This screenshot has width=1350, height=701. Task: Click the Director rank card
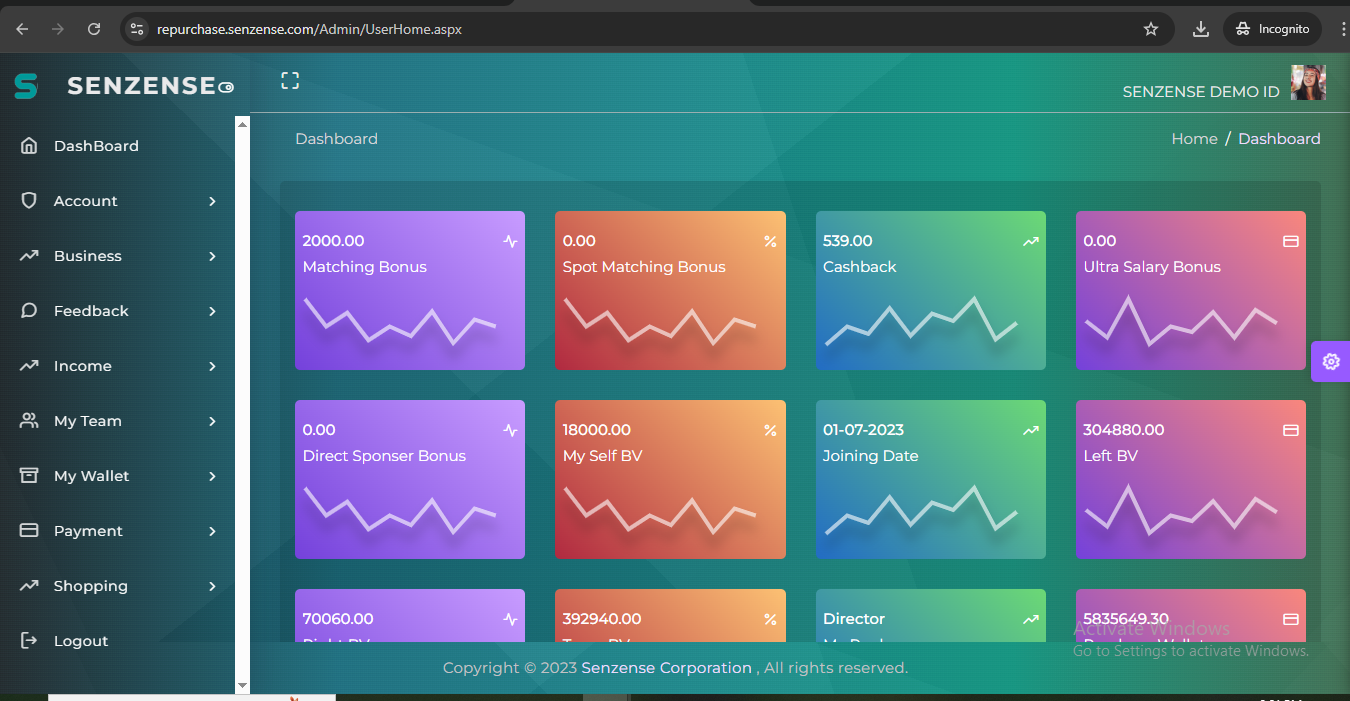931,616
